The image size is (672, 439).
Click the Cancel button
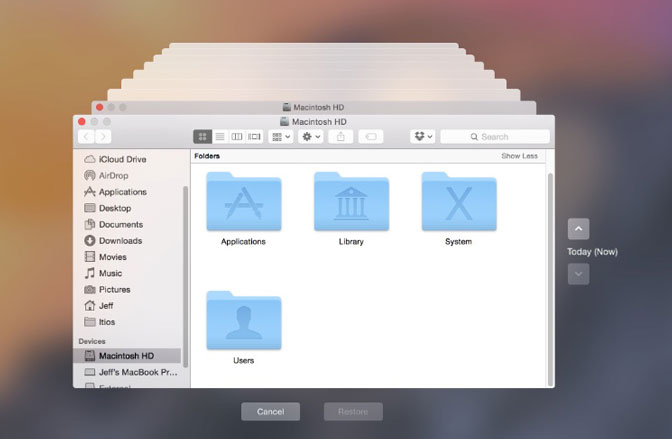(270, 412)
